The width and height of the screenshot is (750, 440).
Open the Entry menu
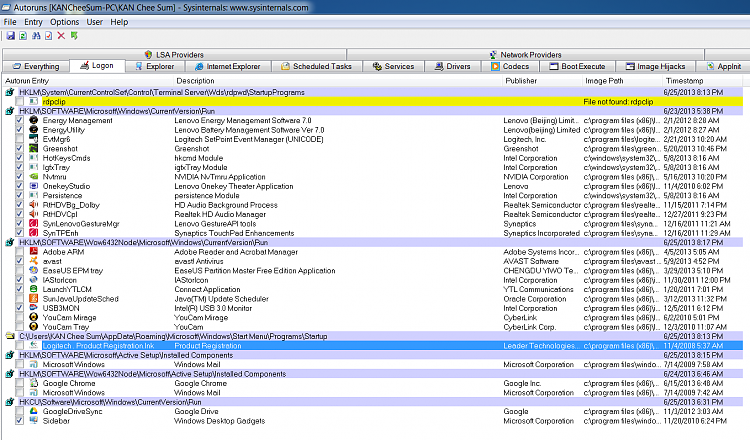pyautogui.click(x=33, y=22)
